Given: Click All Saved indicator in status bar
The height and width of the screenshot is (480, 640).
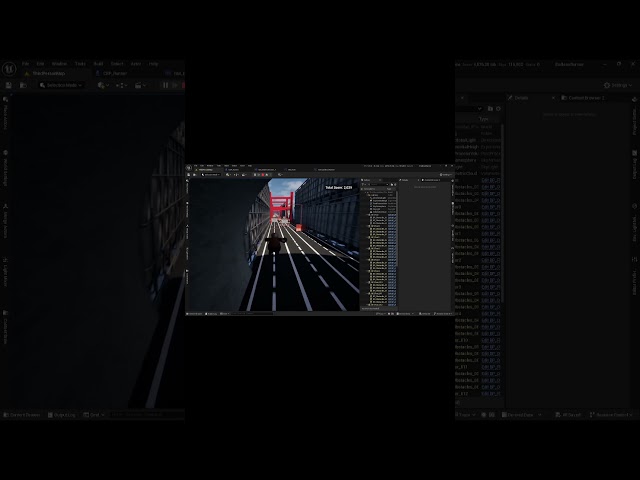Looking at the screenshot, I should (x=568, y=415).
